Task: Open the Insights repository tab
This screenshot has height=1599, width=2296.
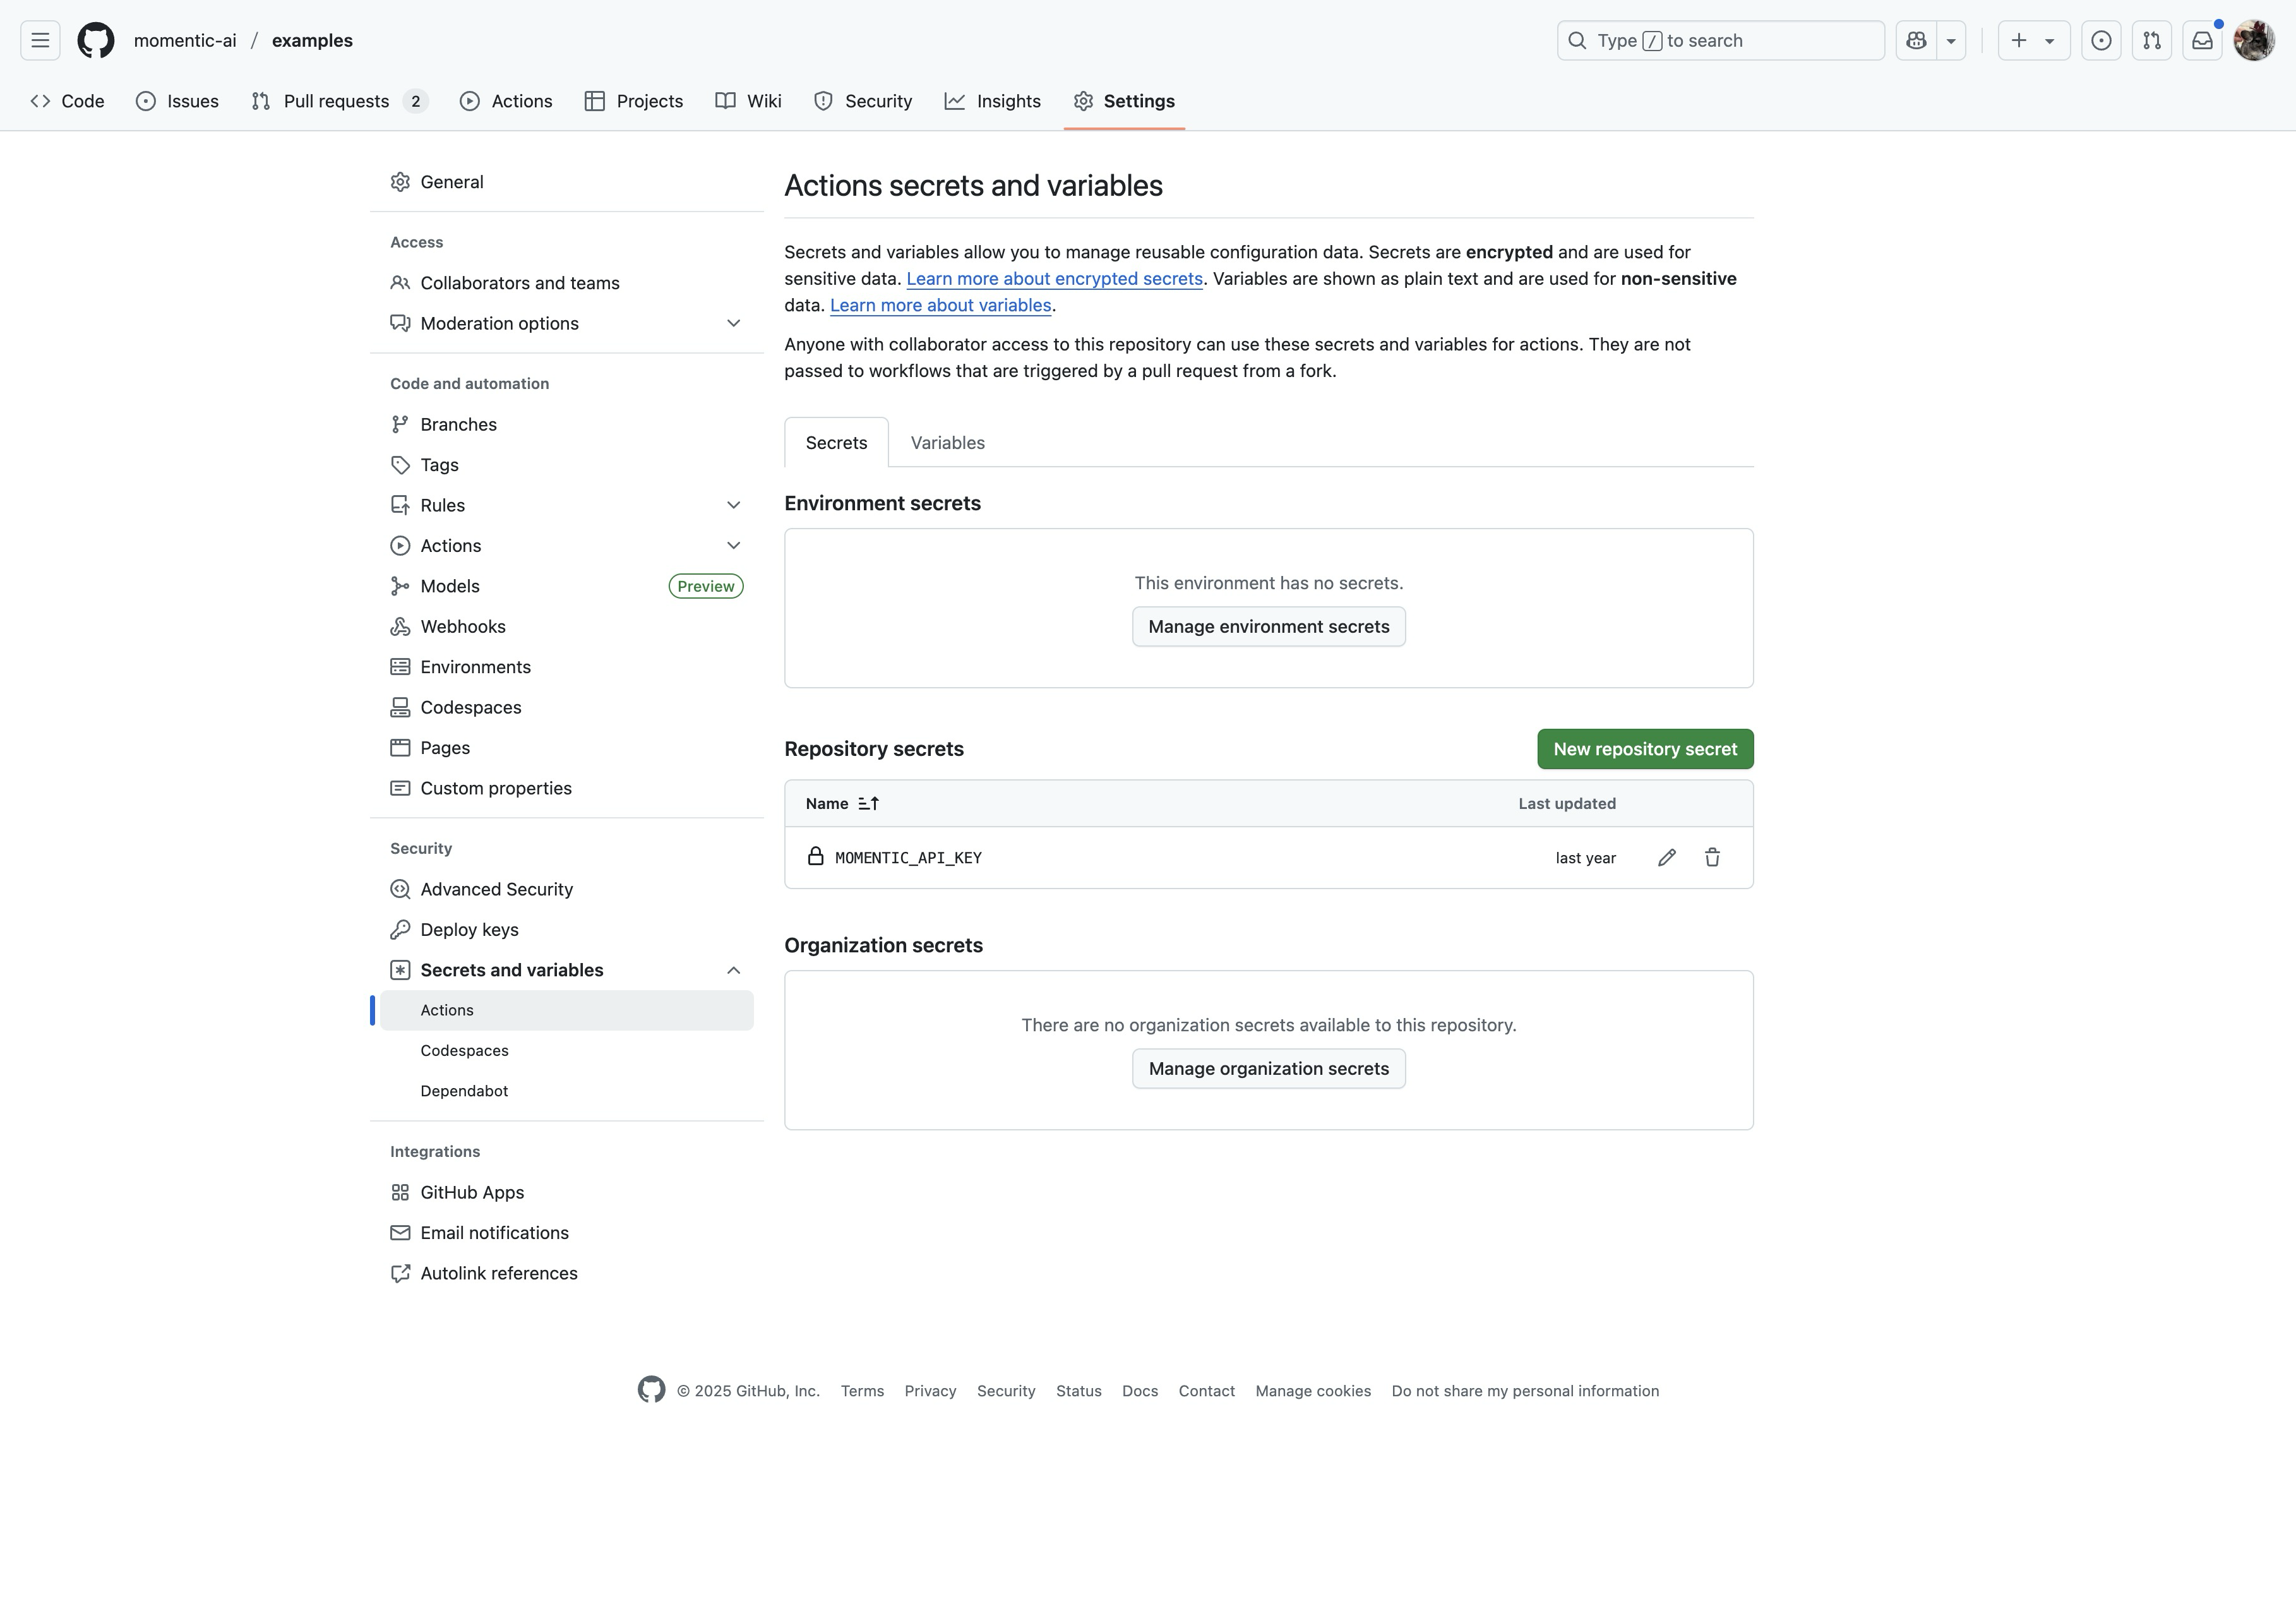Action: click(993, 101)
